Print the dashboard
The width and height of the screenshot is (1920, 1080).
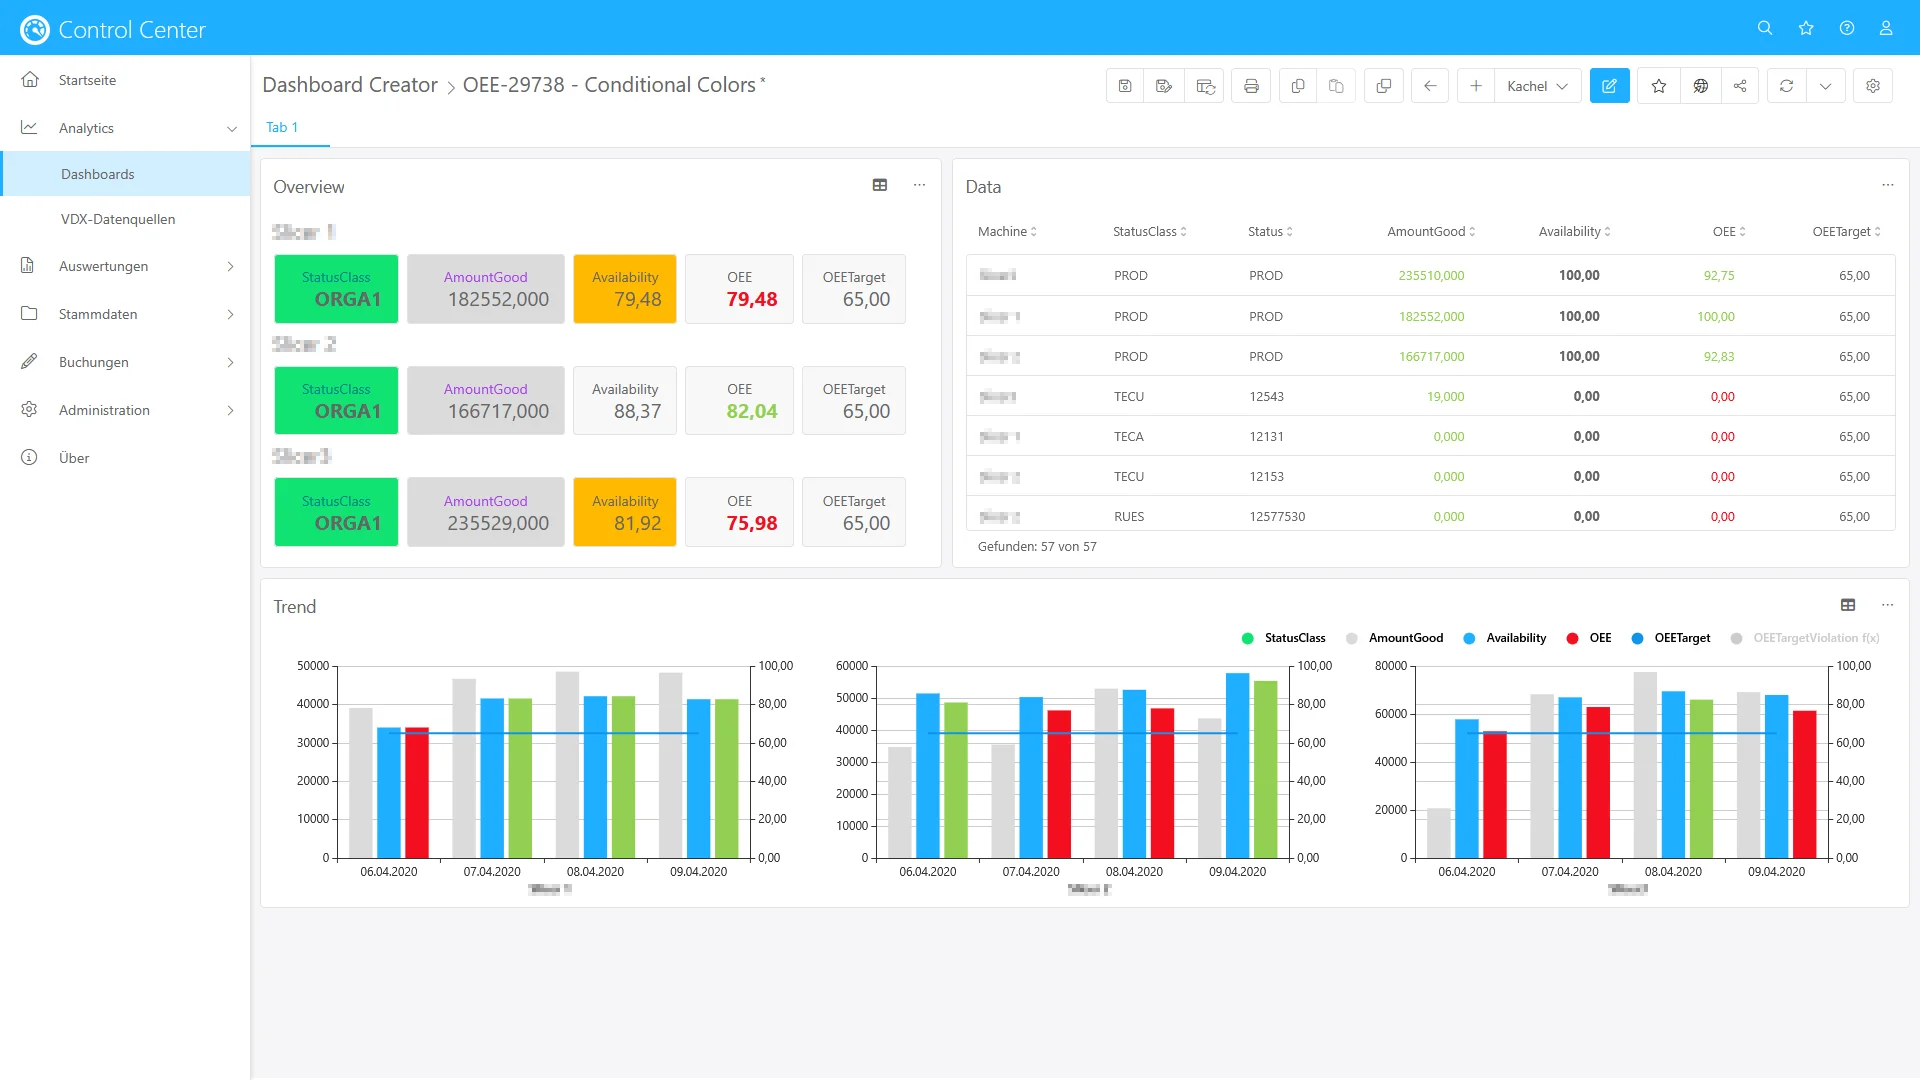[x=1251, y=85]
